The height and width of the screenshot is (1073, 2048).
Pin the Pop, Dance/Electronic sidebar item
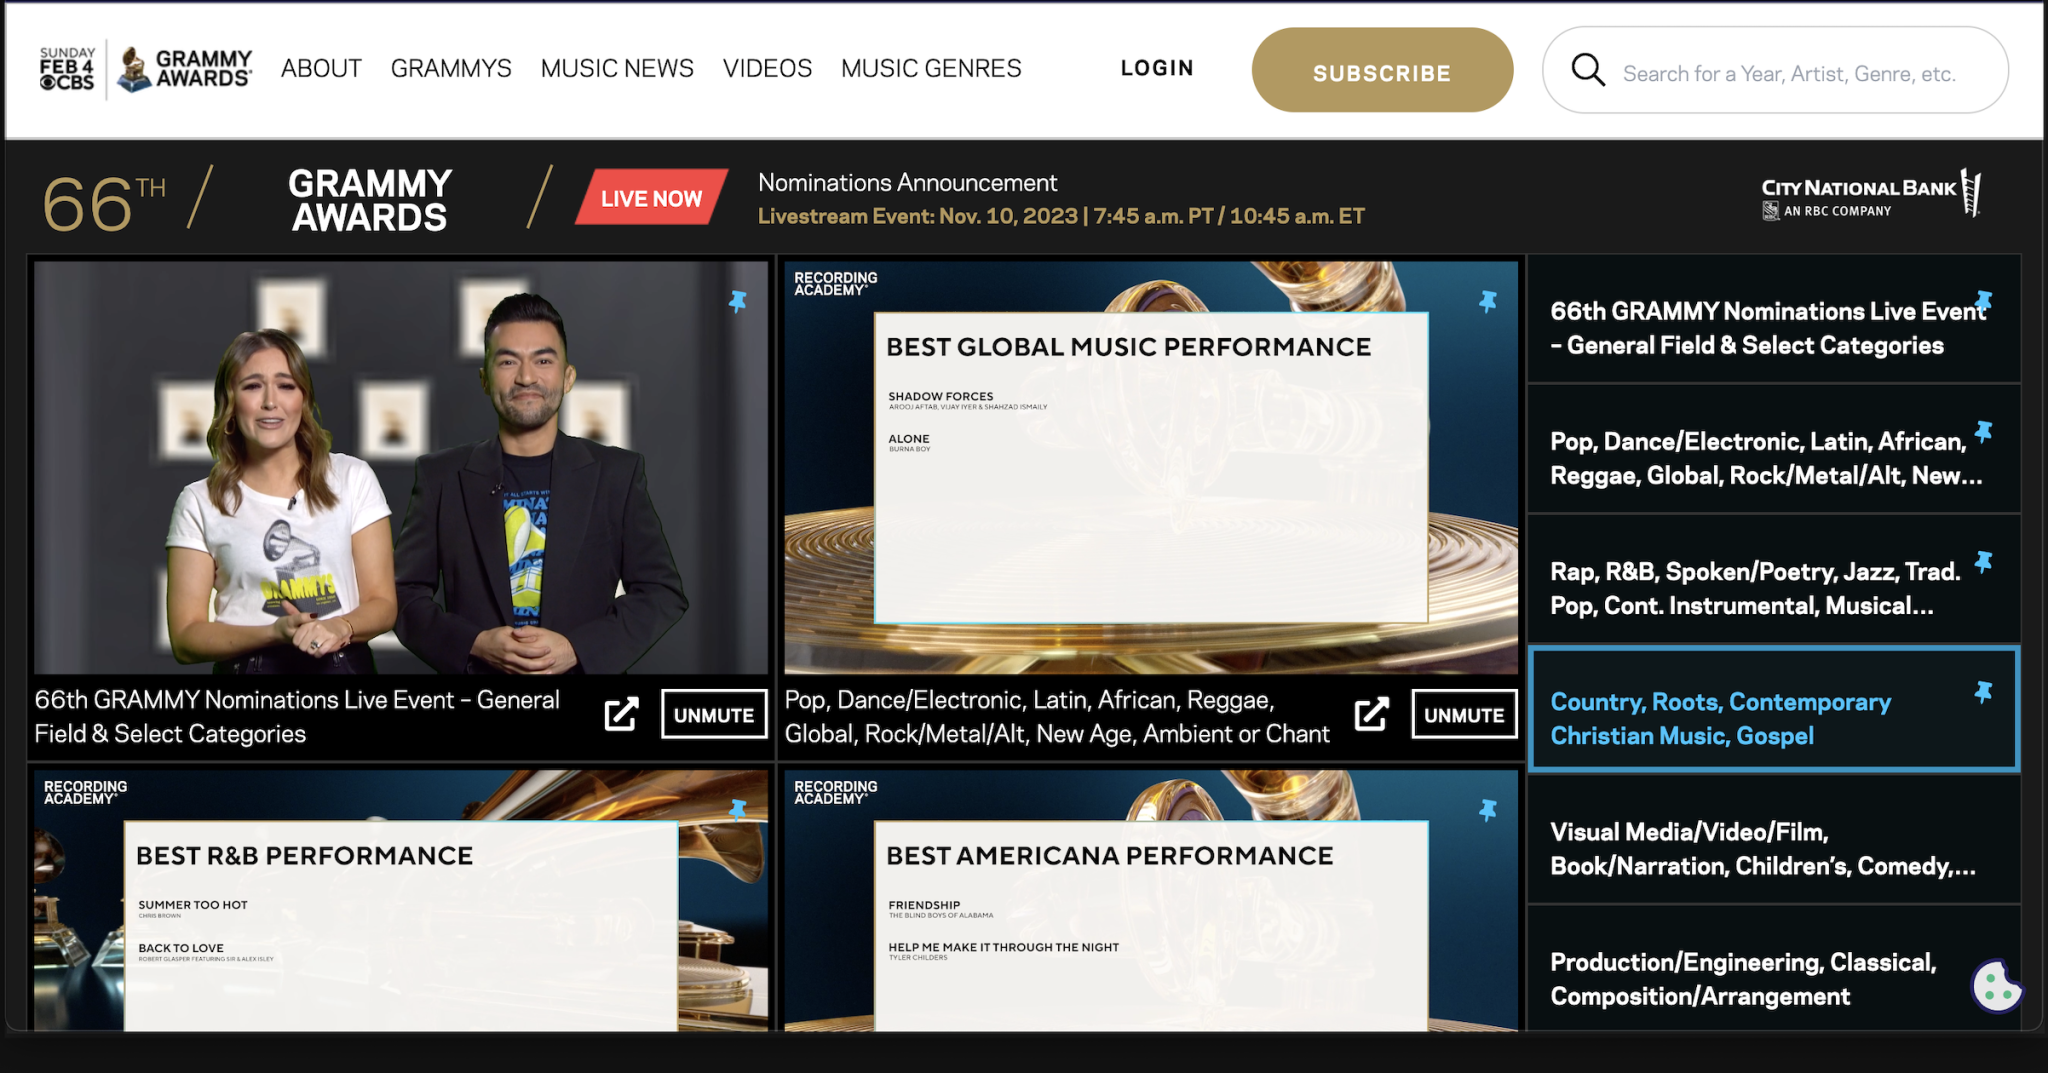click(1984, 431)
